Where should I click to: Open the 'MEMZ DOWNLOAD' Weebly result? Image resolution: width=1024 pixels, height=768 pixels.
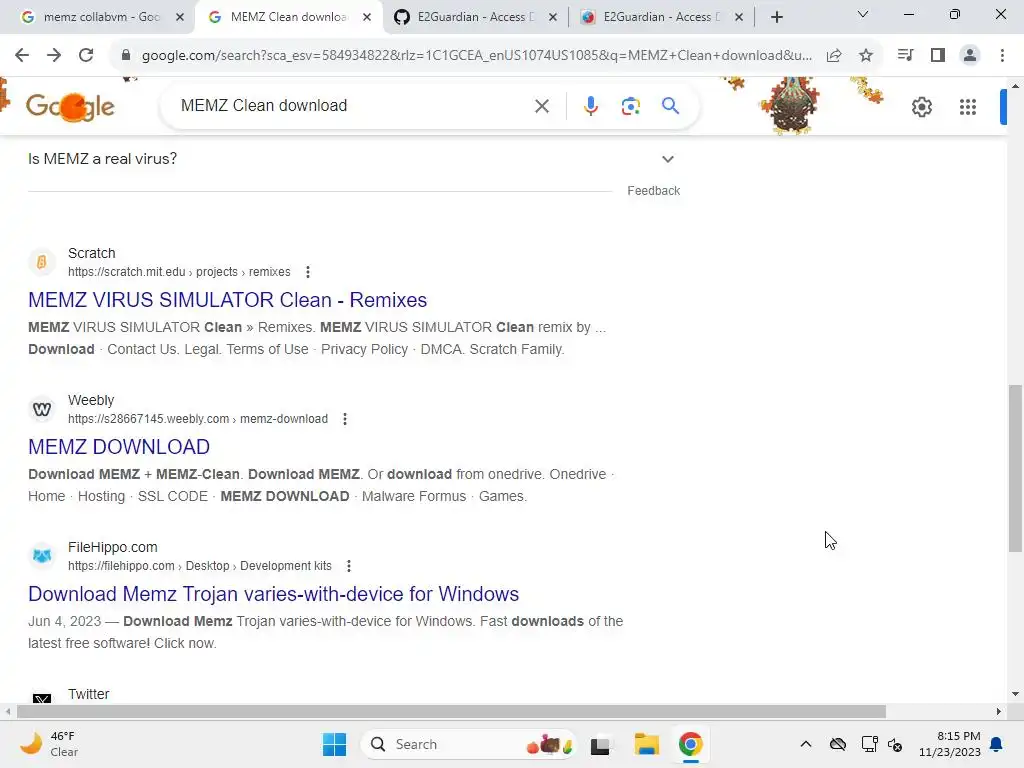pyautogui.click(x=119, y=447)
